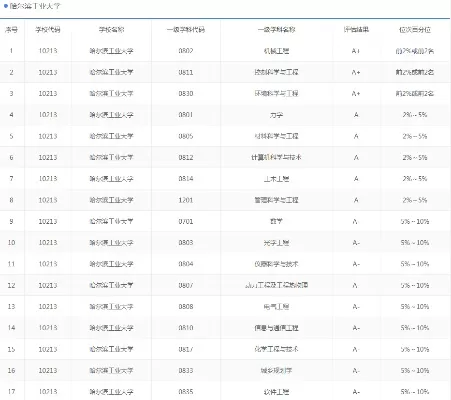Click the 哈尔滨工业大学 title above the table
Image resolution: width=451 pixels, height=400 pixels.
click(x=35, y=6)
